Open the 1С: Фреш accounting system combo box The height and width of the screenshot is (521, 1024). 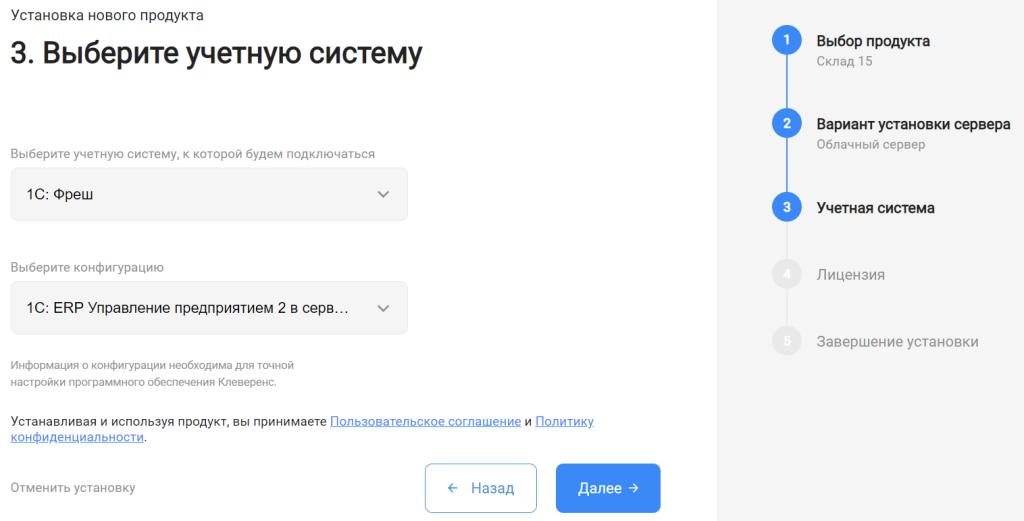click(x=209, y=195)
